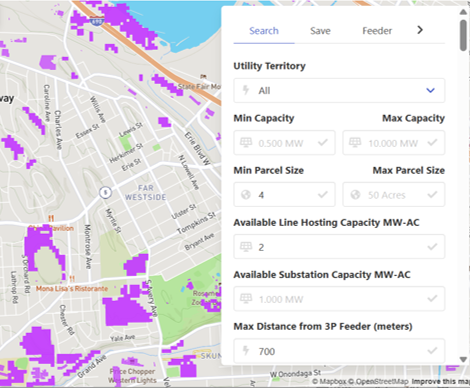Open the Save tab
The height and width of the screenshot is (388, 470).
pos(320,31)
